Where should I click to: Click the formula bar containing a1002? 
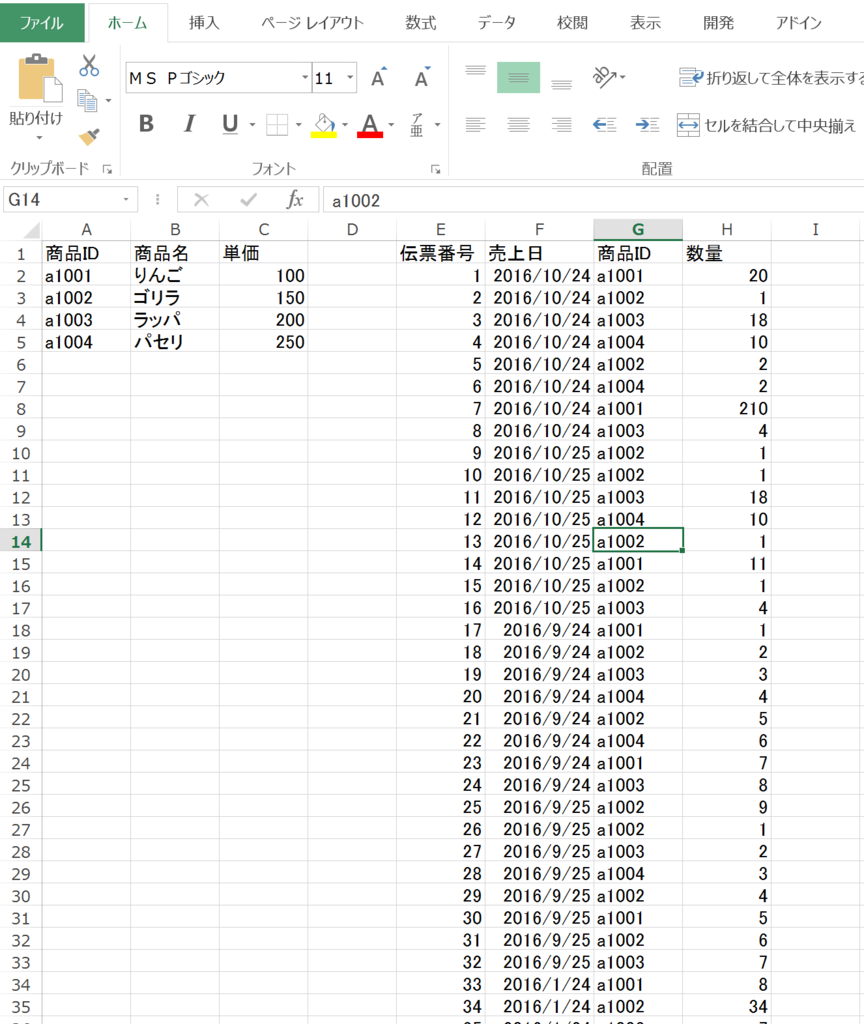coord(593,200)
